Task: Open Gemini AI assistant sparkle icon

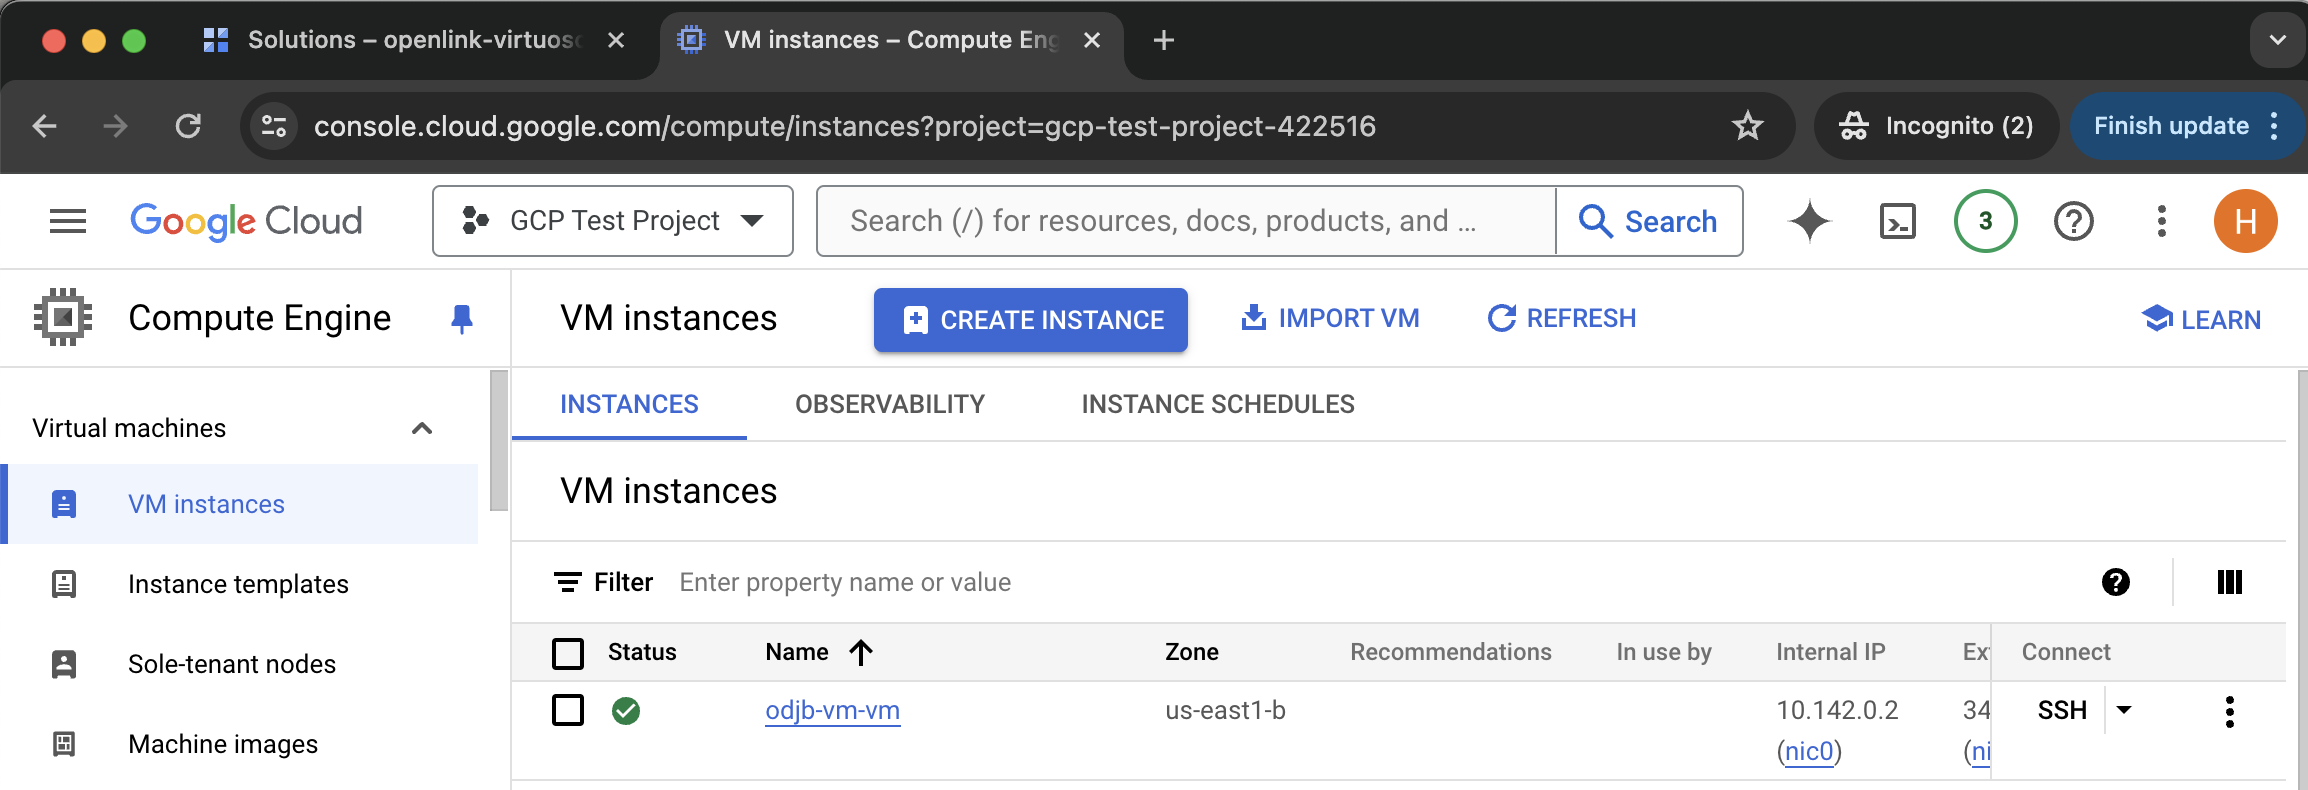Action: (x=1810, y=221)
